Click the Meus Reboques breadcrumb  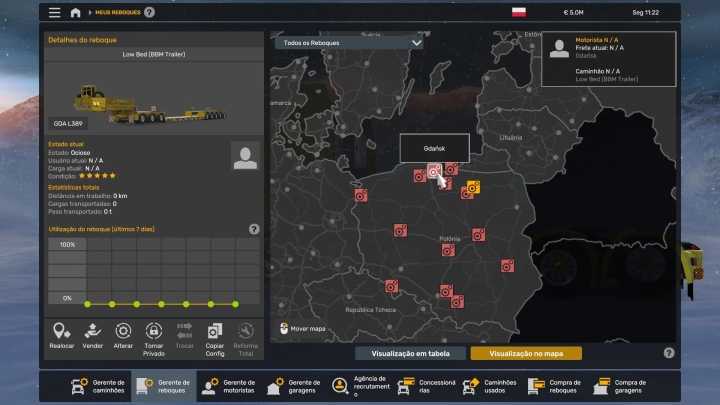coord(118,12)
